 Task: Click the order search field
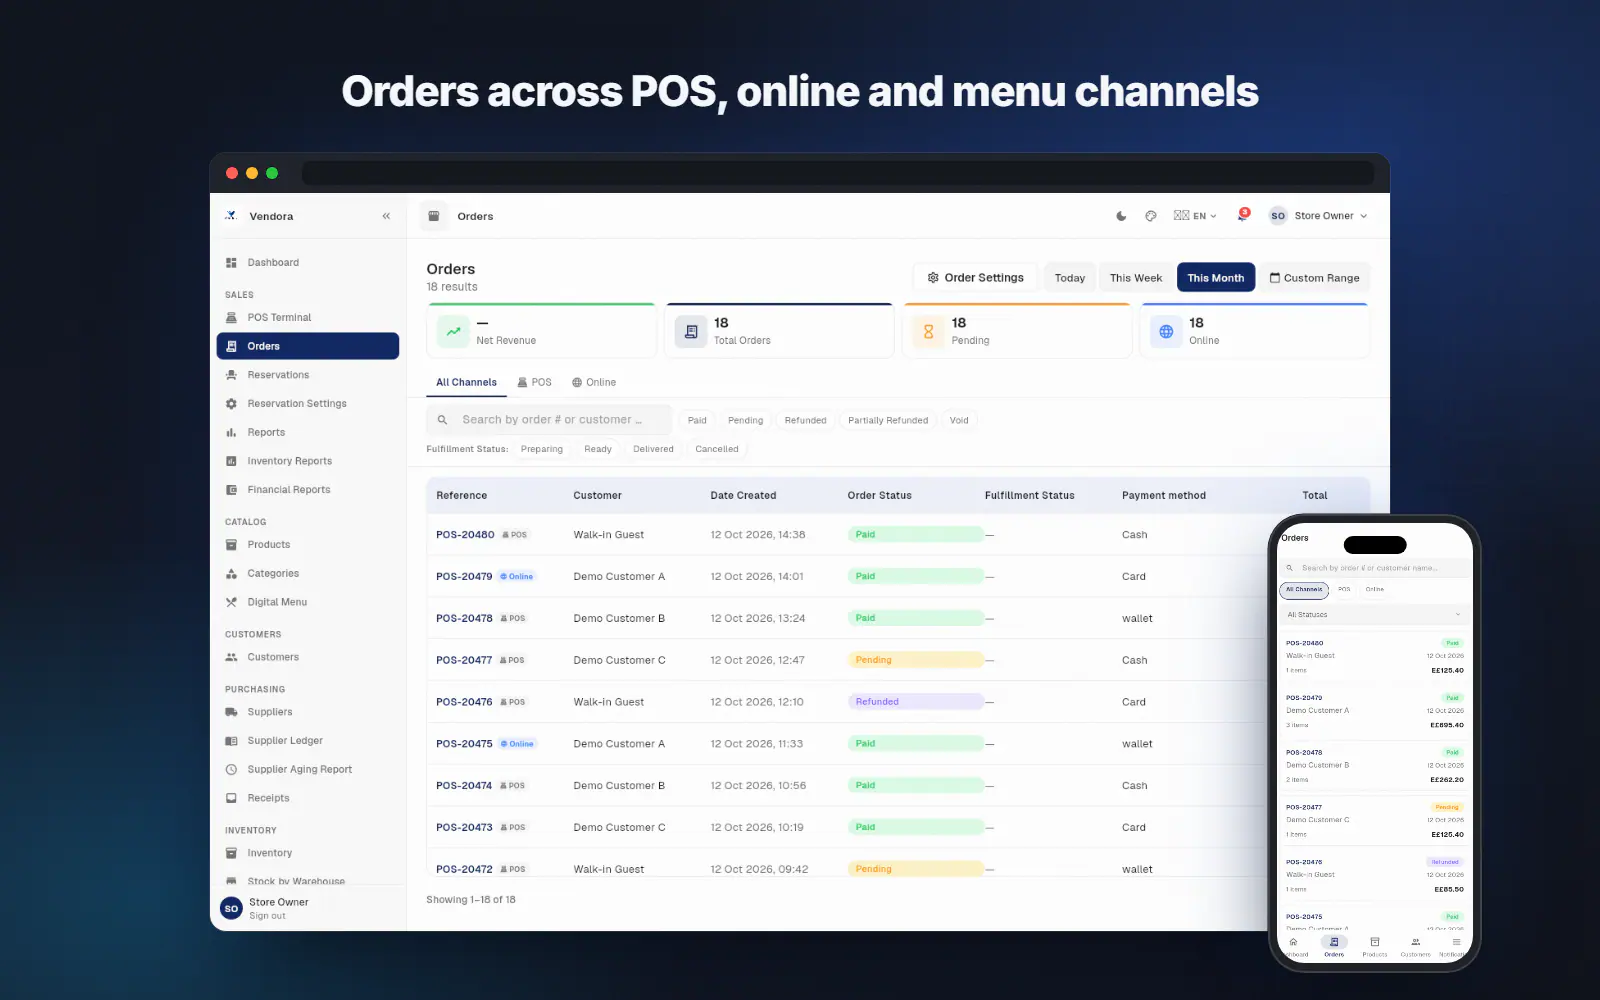pyautogui.click(x=549, y=420)
